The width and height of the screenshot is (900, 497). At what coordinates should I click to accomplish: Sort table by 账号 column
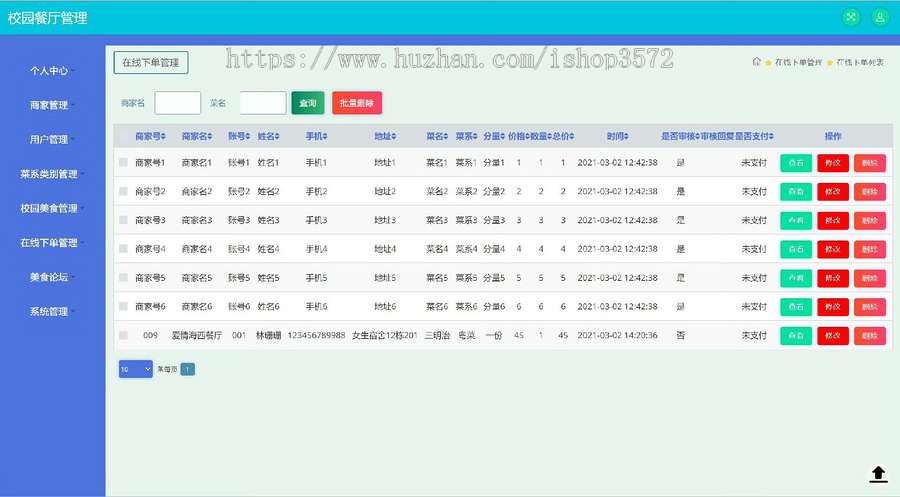click(239, 136)
